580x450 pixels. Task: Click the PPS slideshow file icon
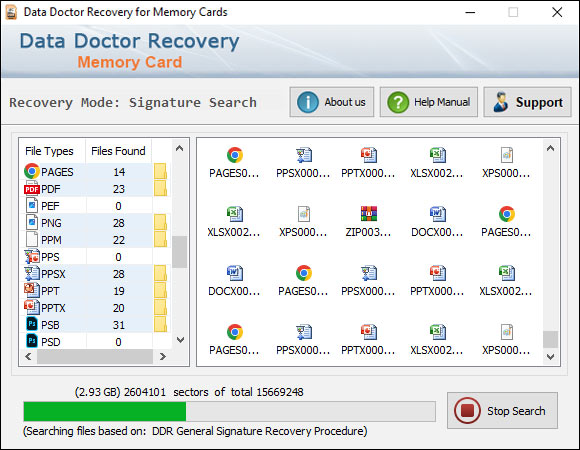click(x=32, y=257)
